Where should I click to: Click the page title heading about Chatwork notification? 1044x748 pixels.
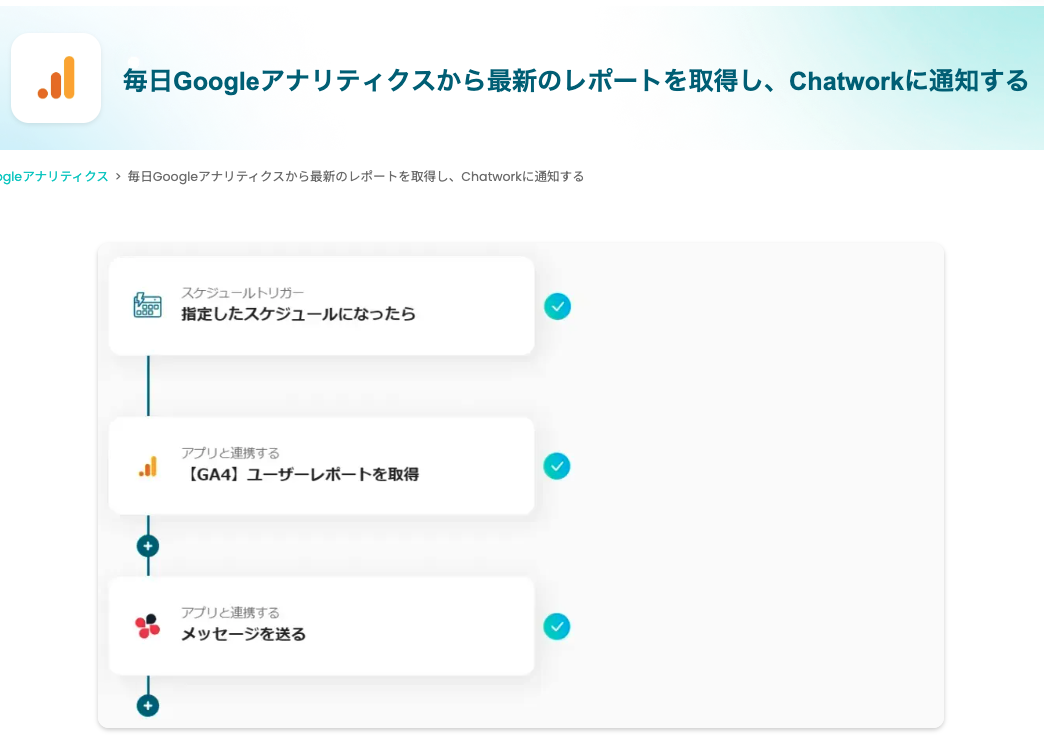575,81
